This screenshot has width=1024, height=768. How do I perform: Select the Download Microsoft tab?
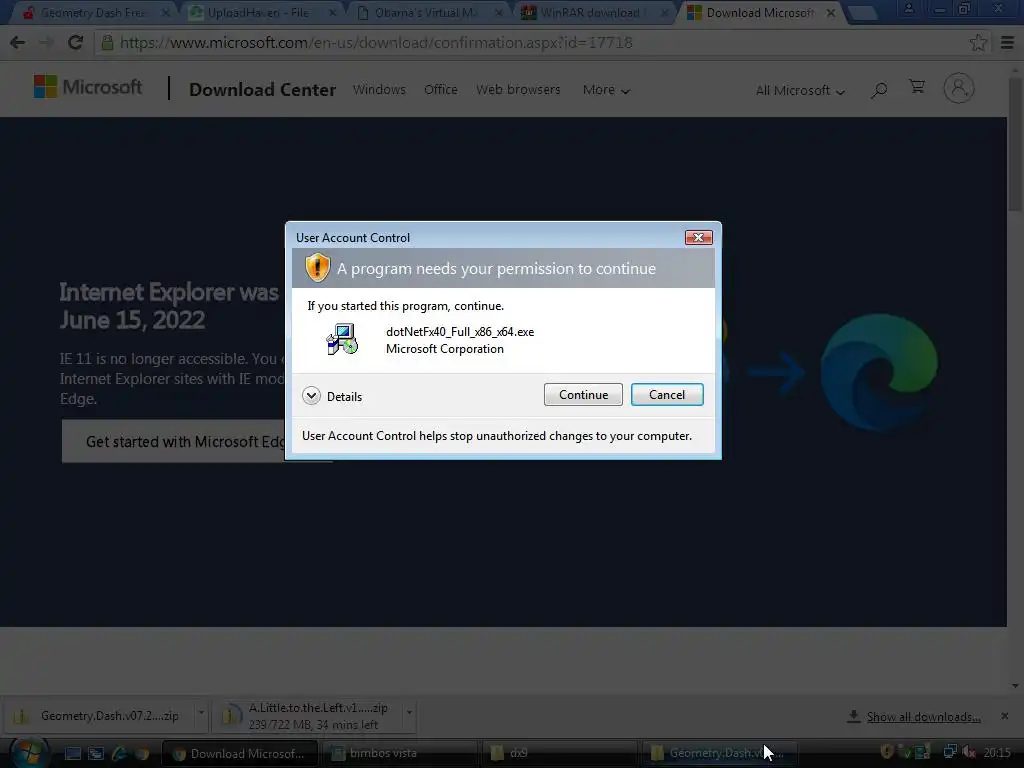[x=760, y=12]
